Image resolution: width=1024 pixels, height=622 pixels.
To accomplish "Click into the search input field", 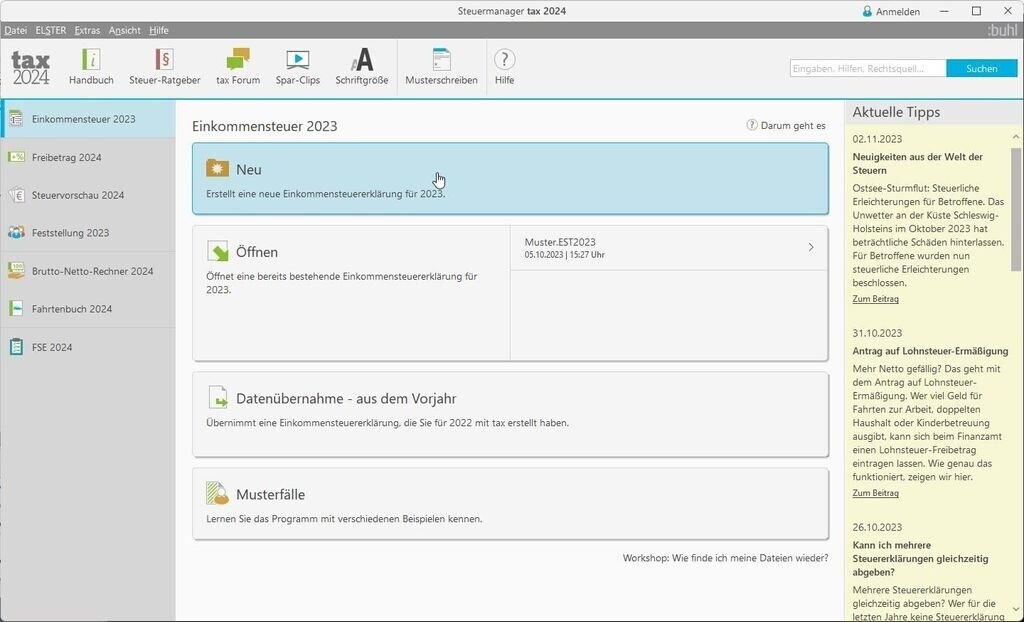I will point(867,68).
